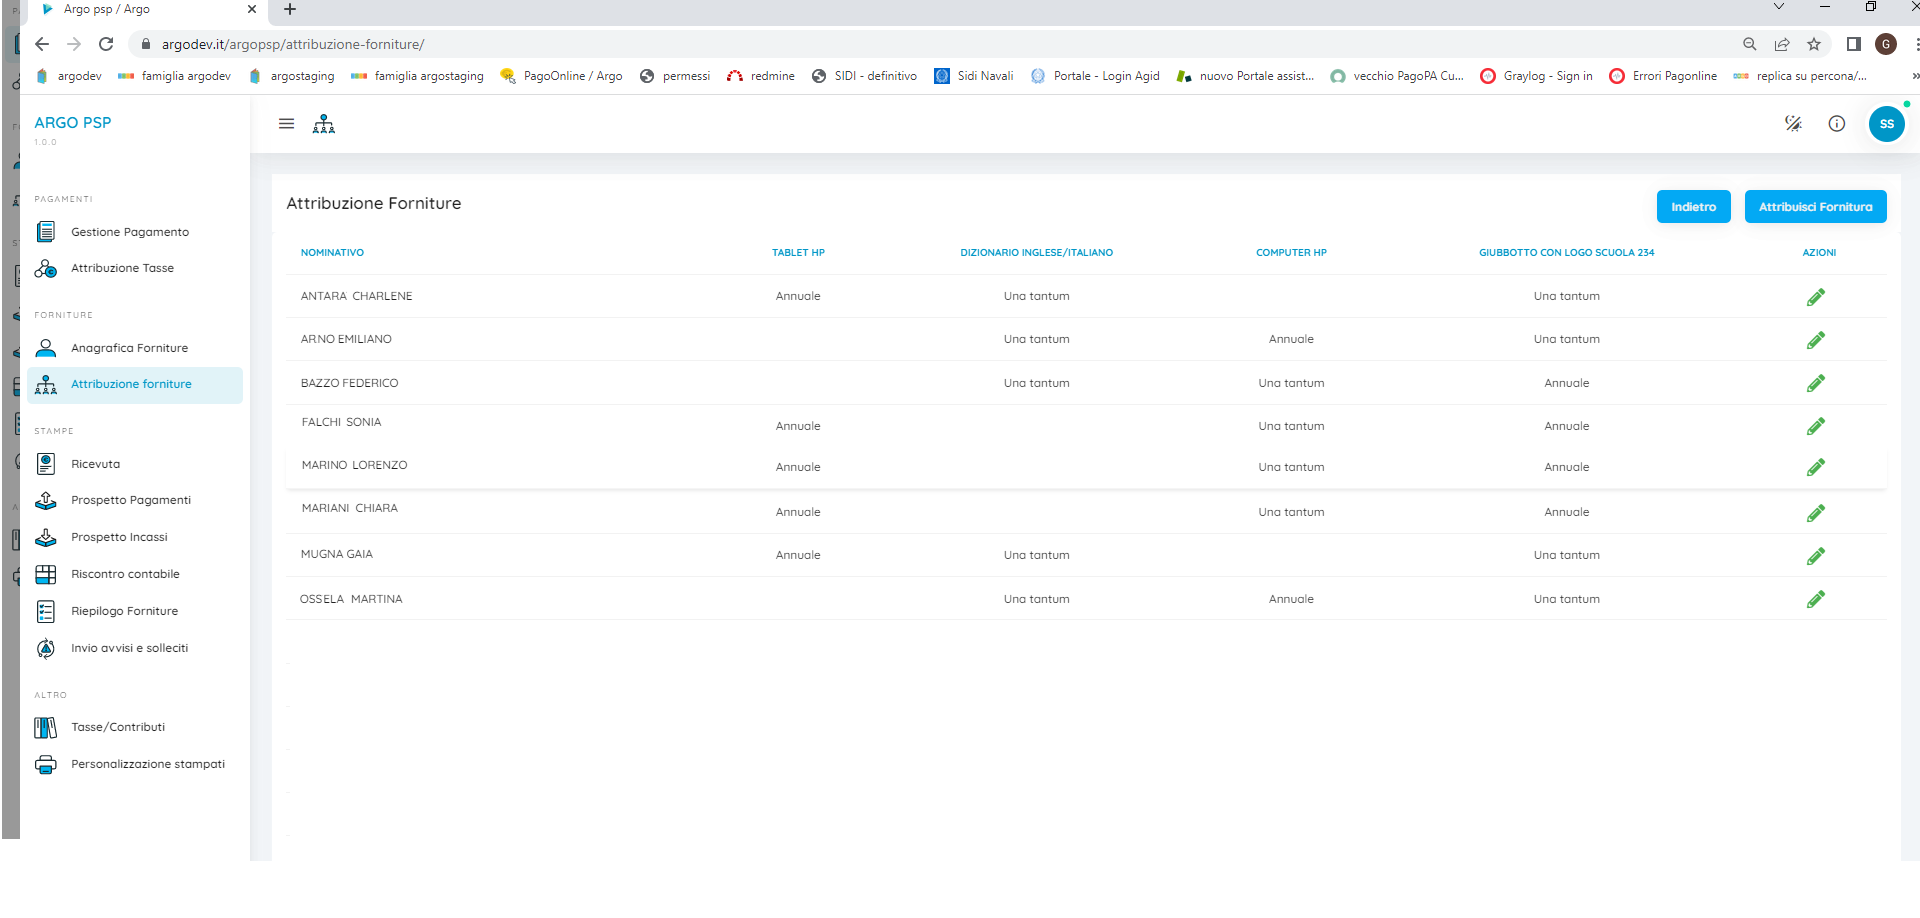
Task: Open Riepilogo Forniture menu item
Action: tap(135, 611)
